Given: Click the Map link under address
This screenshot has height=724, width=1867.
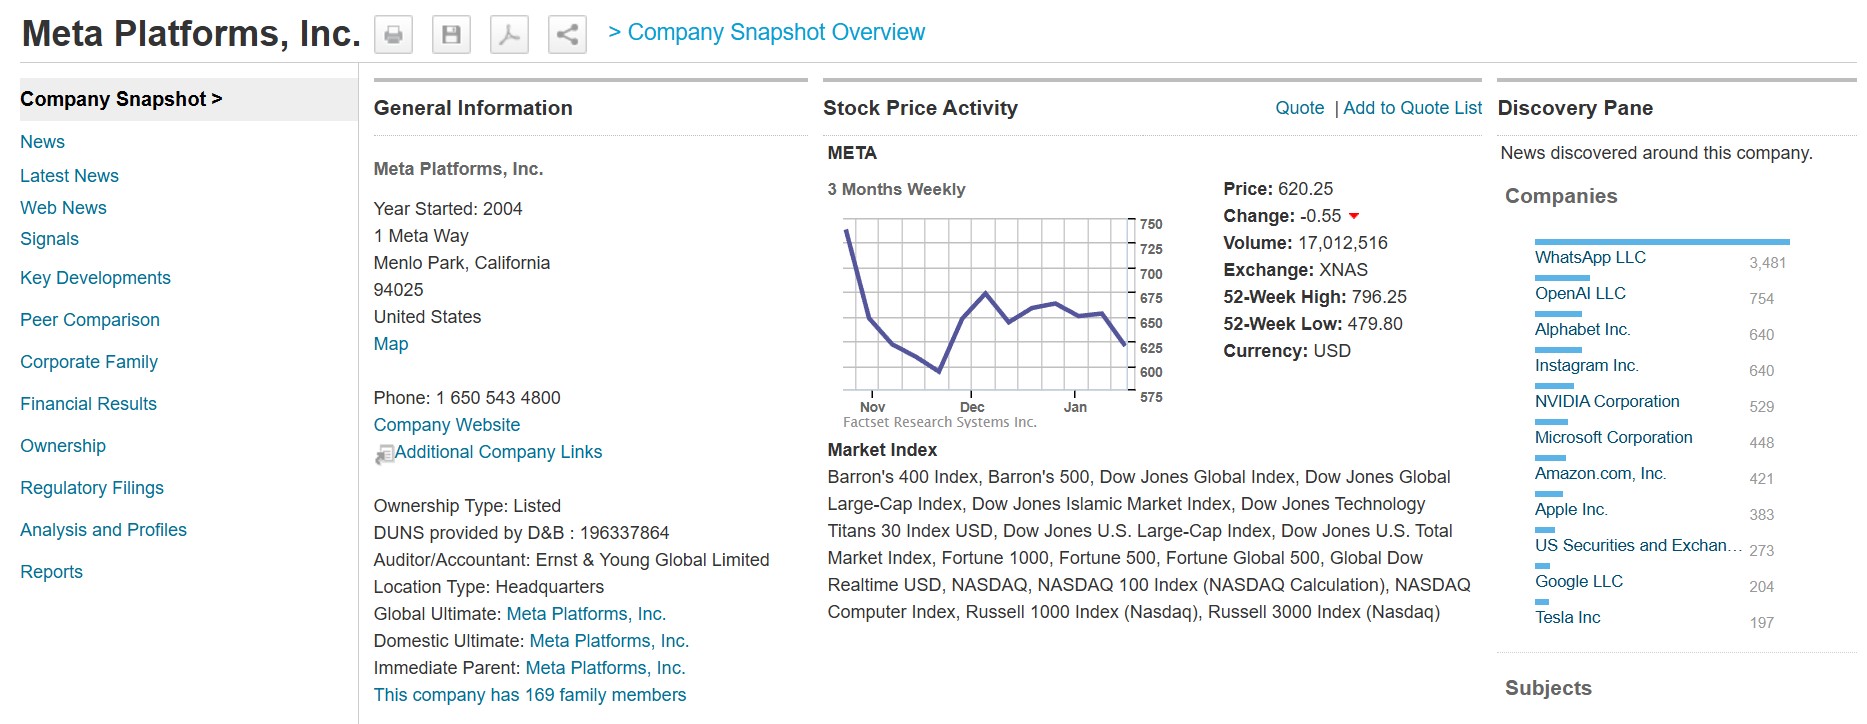Looking at the screenshot, I should [x=391, y=344].
